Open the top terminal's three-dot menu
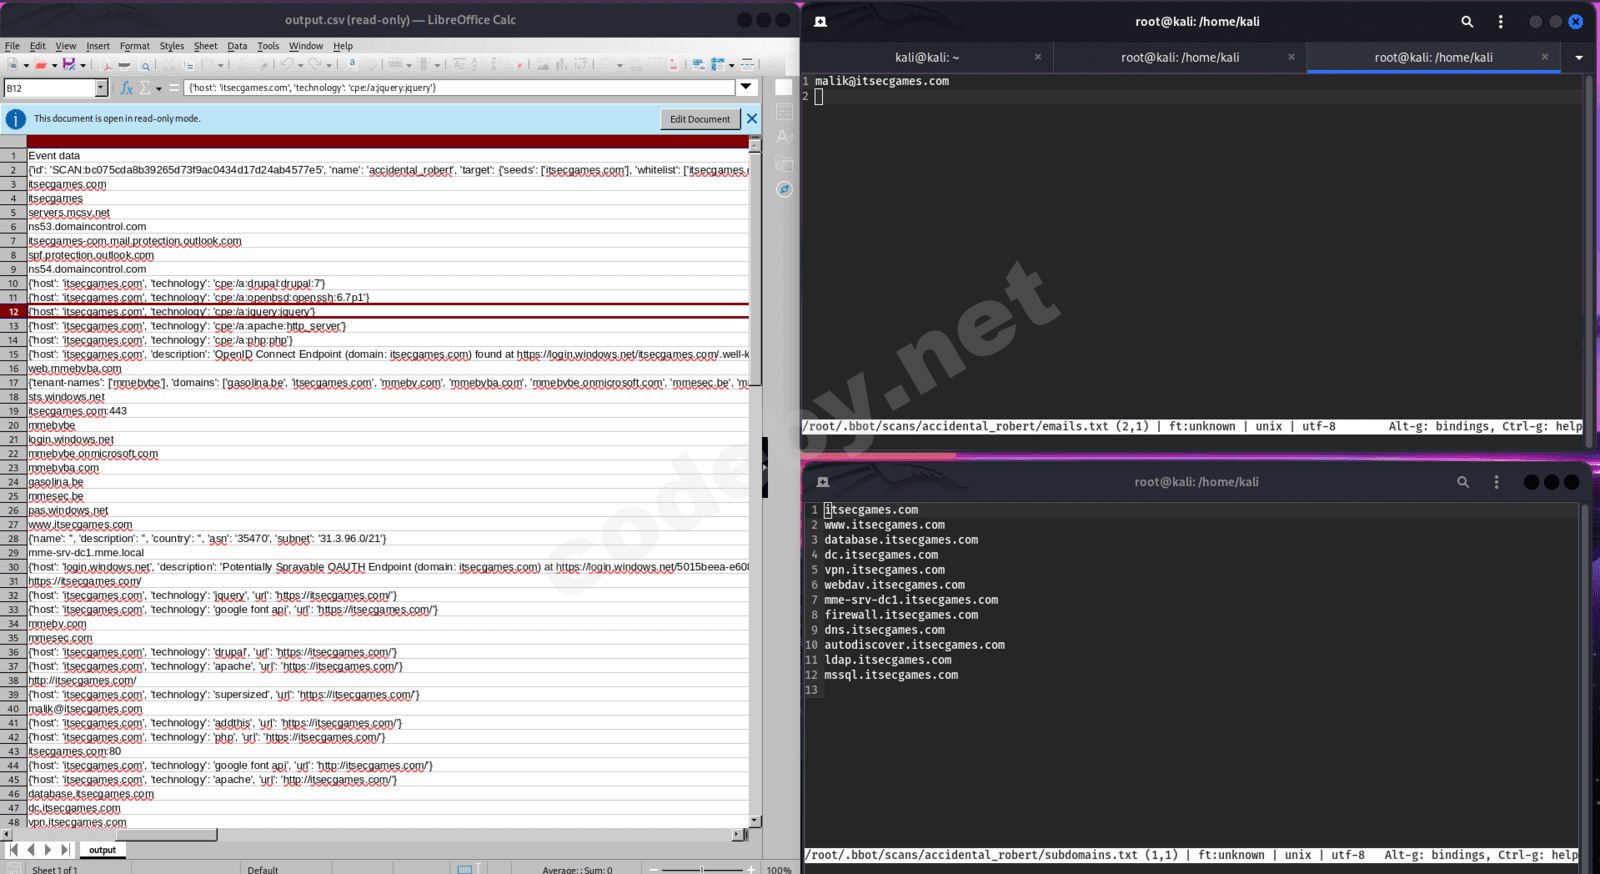 [1500, 22]
